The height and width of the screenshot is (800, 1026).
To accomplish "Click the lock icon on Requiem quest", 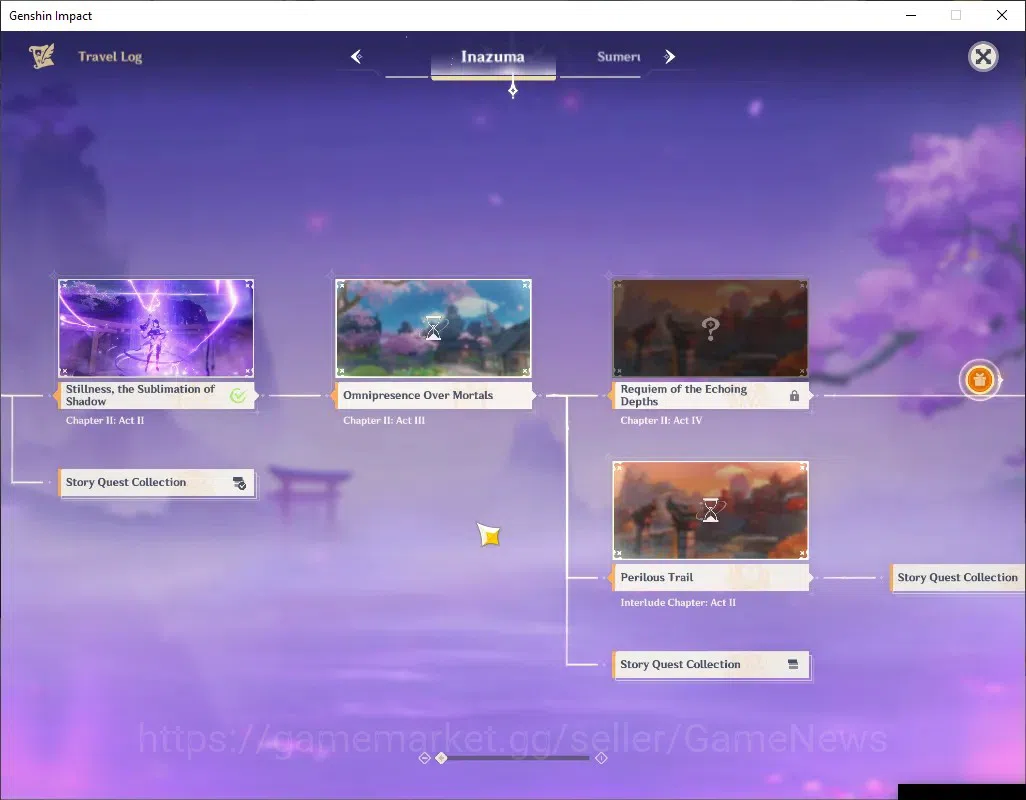I will pyautogui.click(x=794, y=396).
